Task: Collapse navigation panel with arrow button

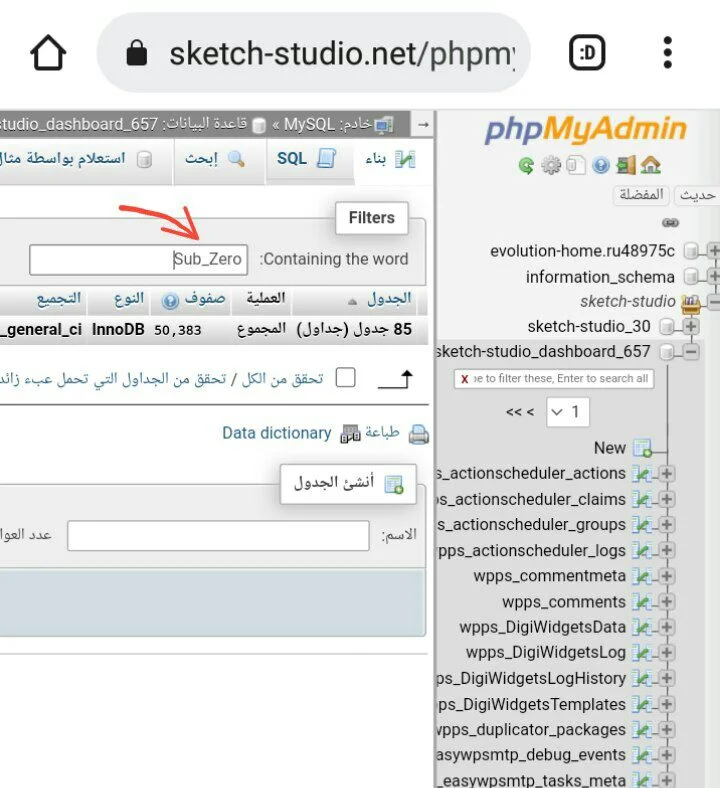Action: tap(423, 124)
